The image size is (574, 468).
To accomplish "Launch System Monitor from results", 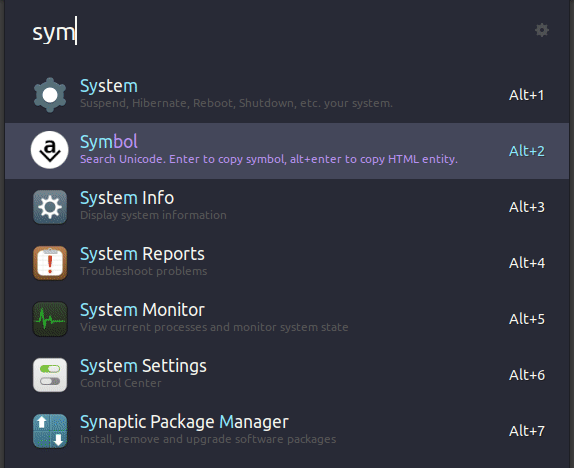I will 287,319.
